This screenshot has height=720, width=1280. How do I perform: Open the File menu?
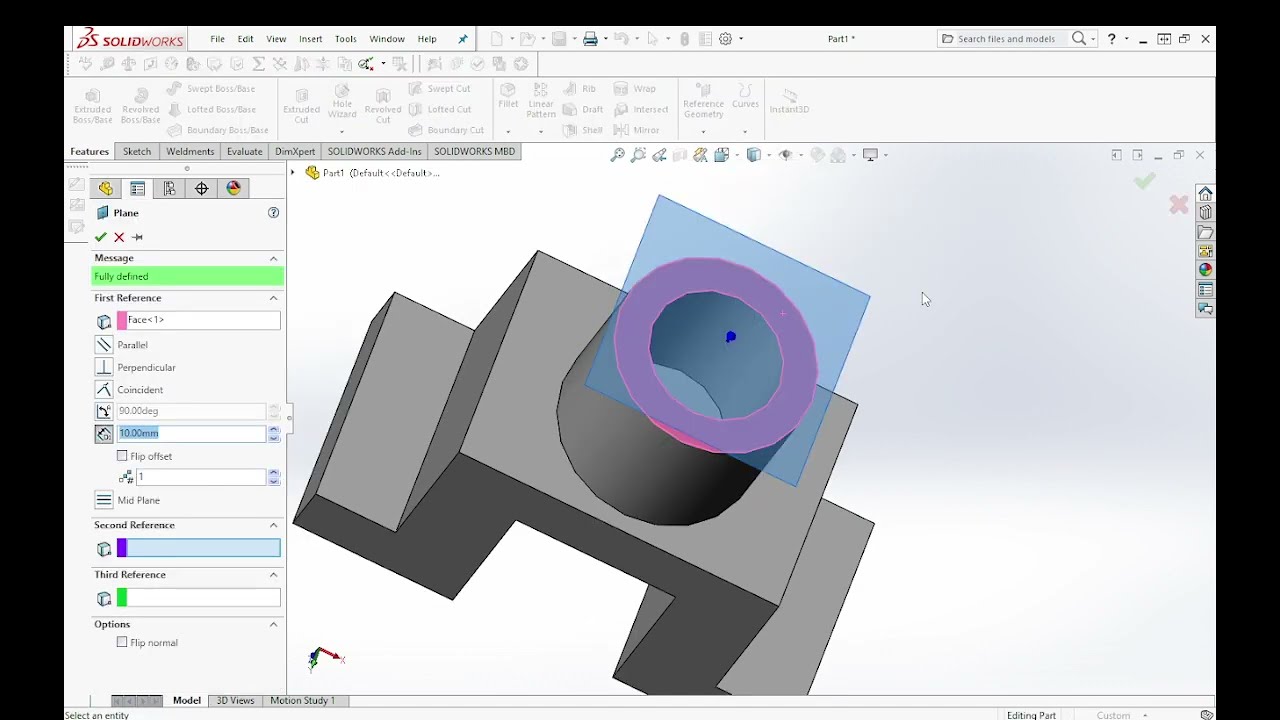tap(217, 39)
